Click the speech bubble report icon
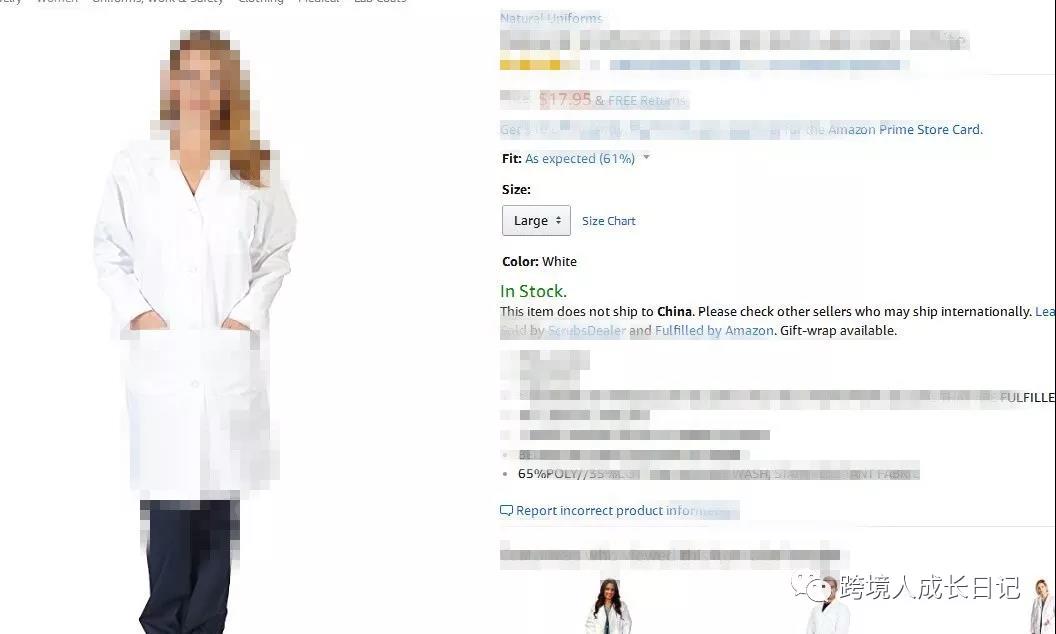The width and height of the screenshot is (1056, 634). (x=506, y=511)
